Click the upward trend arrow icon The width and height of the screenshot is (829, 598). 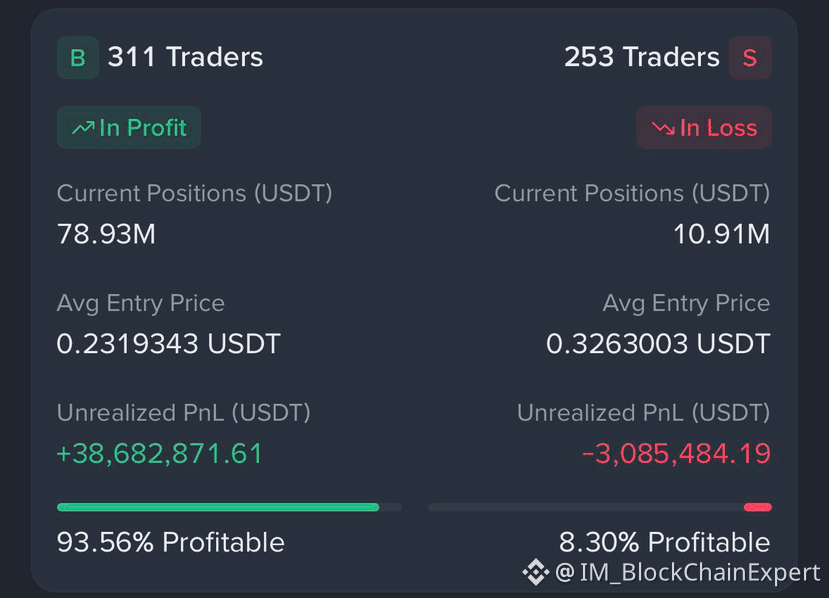click(x=83, y=128)
